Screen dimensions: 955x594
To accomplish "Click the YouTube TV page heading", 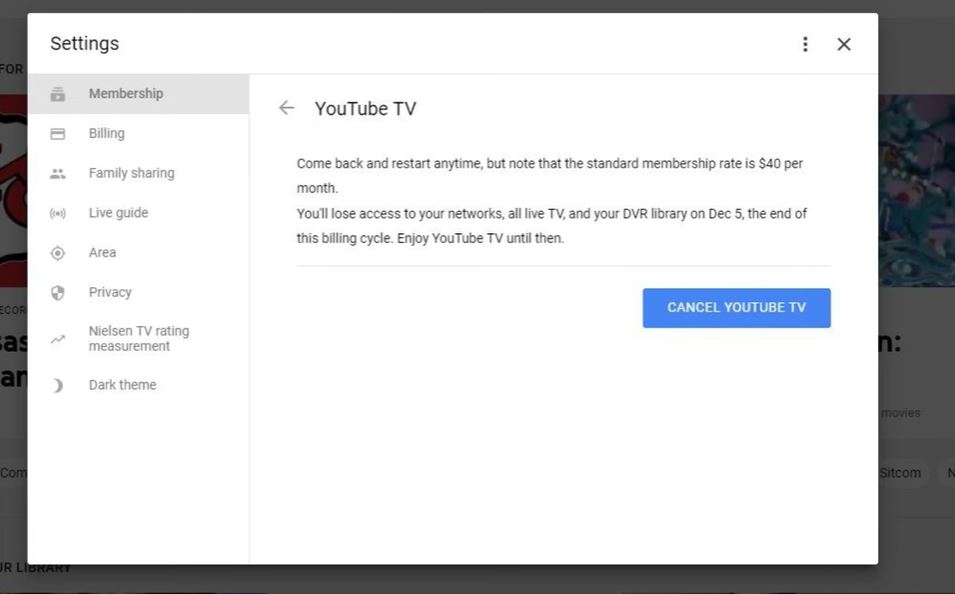I will [365, 108].
